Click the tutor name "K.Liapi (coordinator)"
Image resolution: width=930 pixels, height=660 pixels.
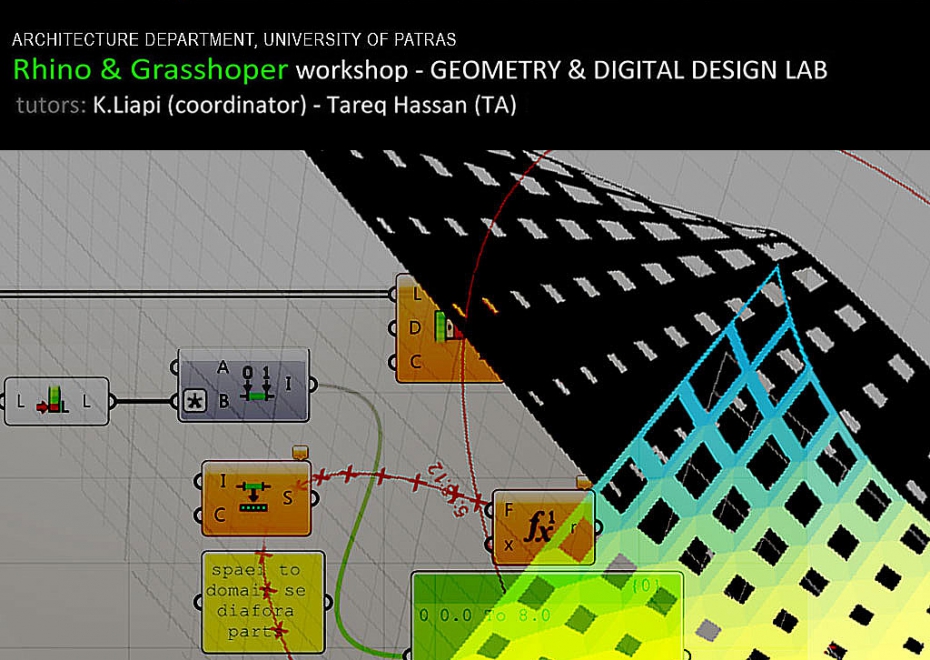(199, 105)
